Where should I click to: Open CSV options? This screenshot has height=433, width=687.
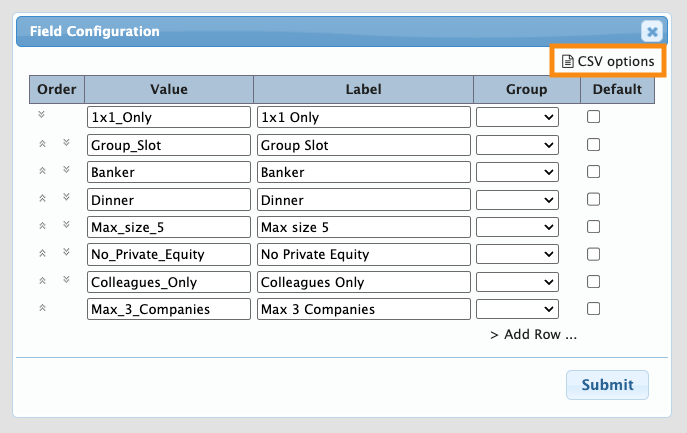tap(608, 61)
